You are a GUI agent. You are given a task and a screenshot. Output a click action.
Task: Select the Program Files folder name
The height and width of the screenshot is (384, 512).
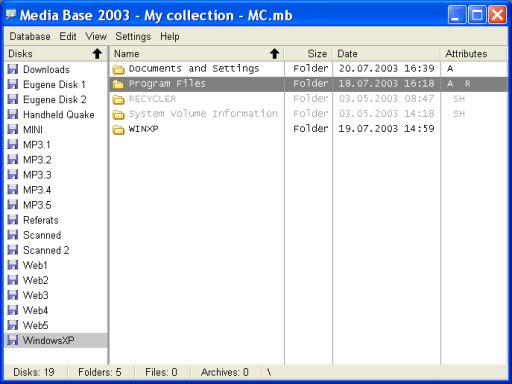click(167, 84)
